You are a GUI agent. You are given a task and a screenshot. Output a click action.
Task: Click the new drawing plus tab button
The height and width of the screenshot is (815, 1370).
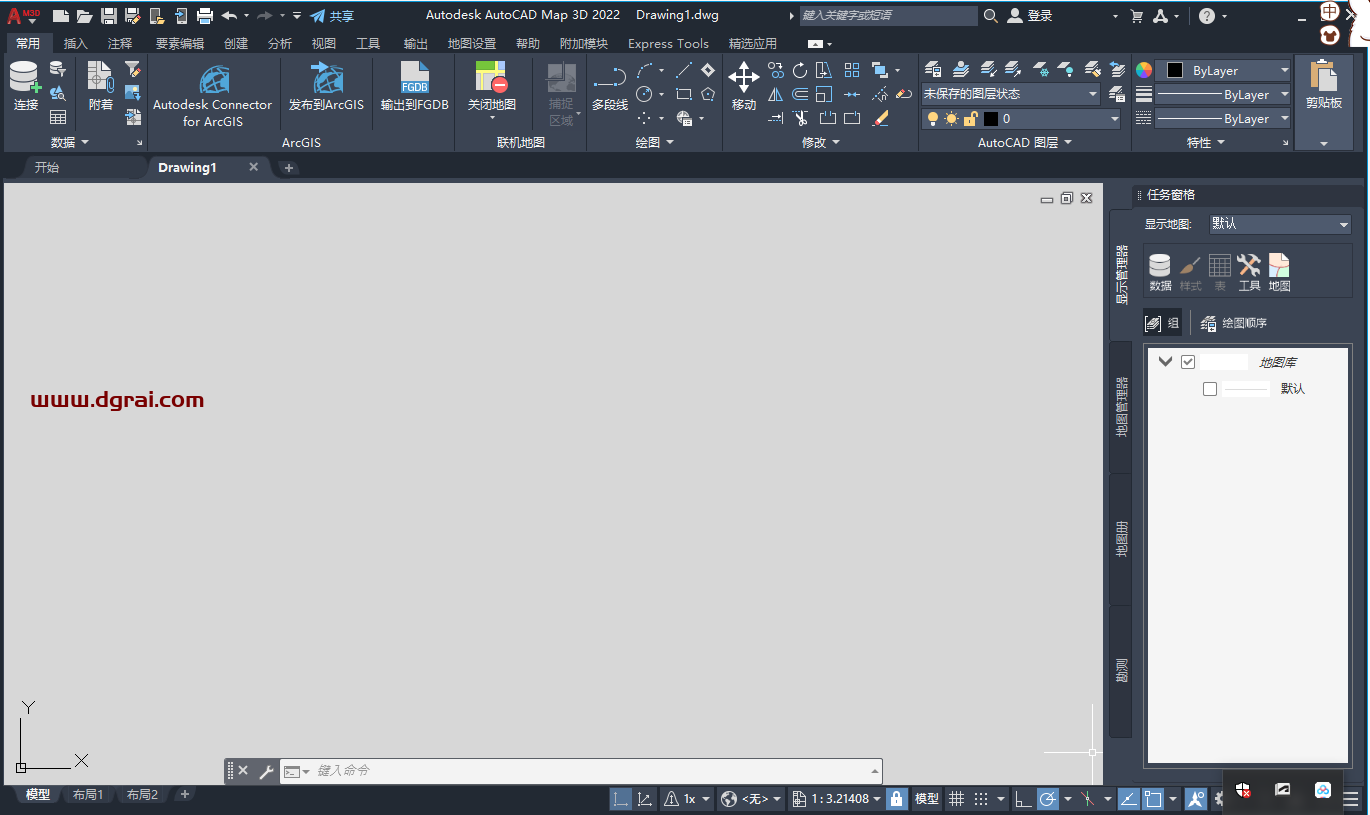(289, 168)
